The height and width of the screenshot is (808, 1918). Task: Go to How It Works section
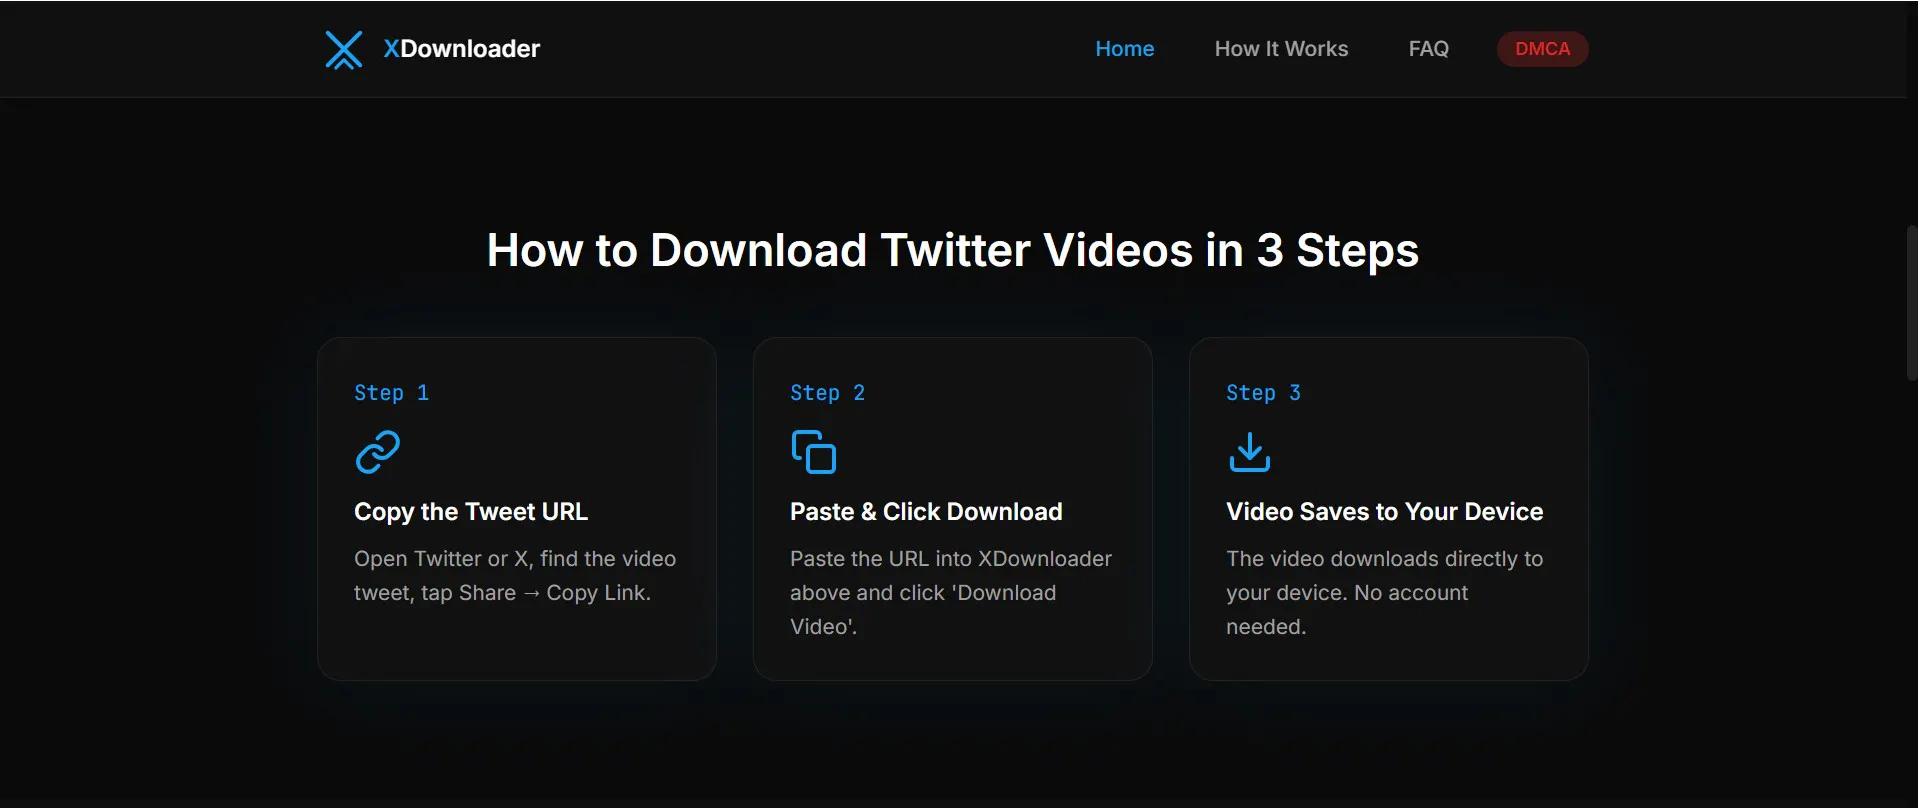pos(1281,49)
